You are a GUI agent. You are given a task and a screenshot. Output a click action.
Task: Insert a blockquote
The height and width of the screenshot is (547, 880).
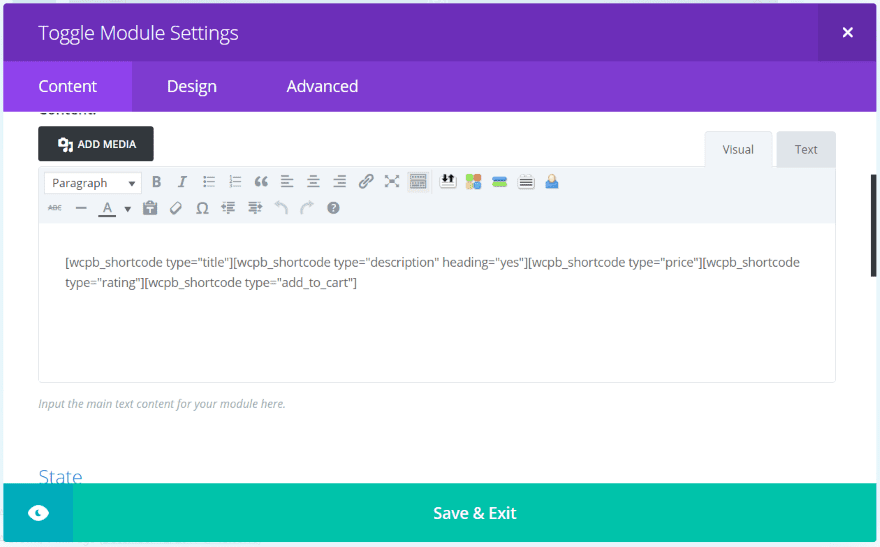point(261,182)
